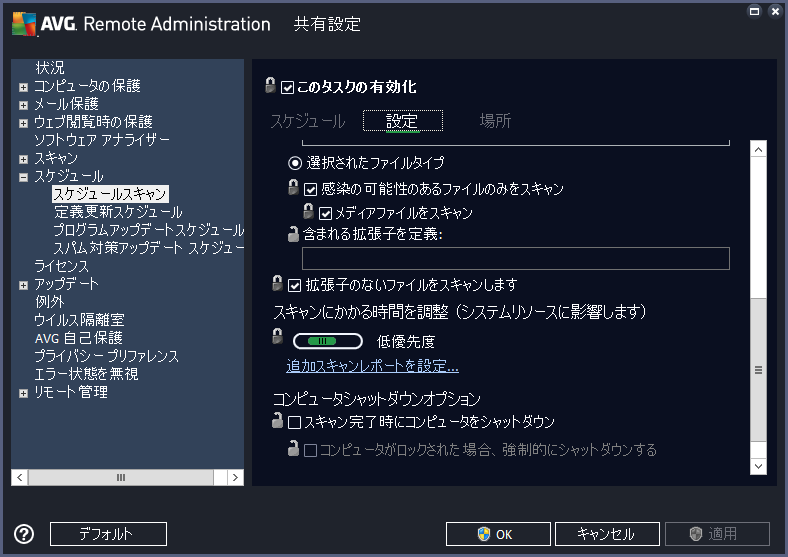
Task: Expand リモート管理 tree node
Action: pyautogui.click(x=23, y=393)
